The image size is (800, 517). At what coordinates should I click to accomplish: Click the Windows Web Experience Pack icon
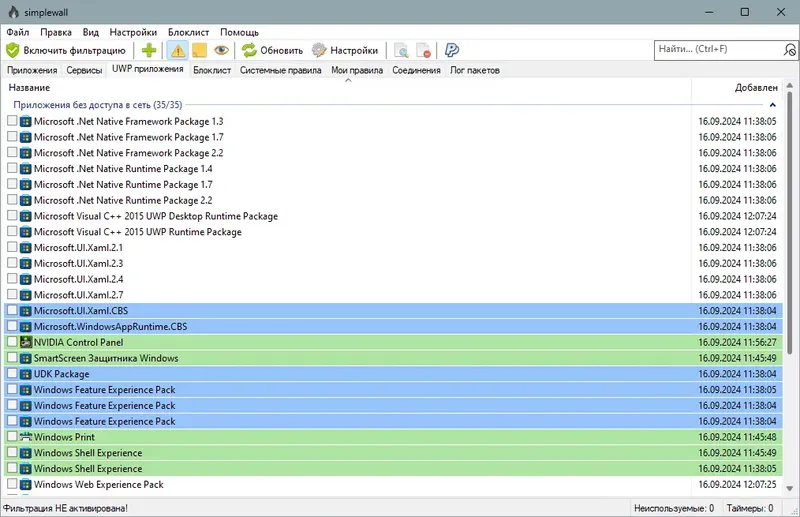click(26, 484)
